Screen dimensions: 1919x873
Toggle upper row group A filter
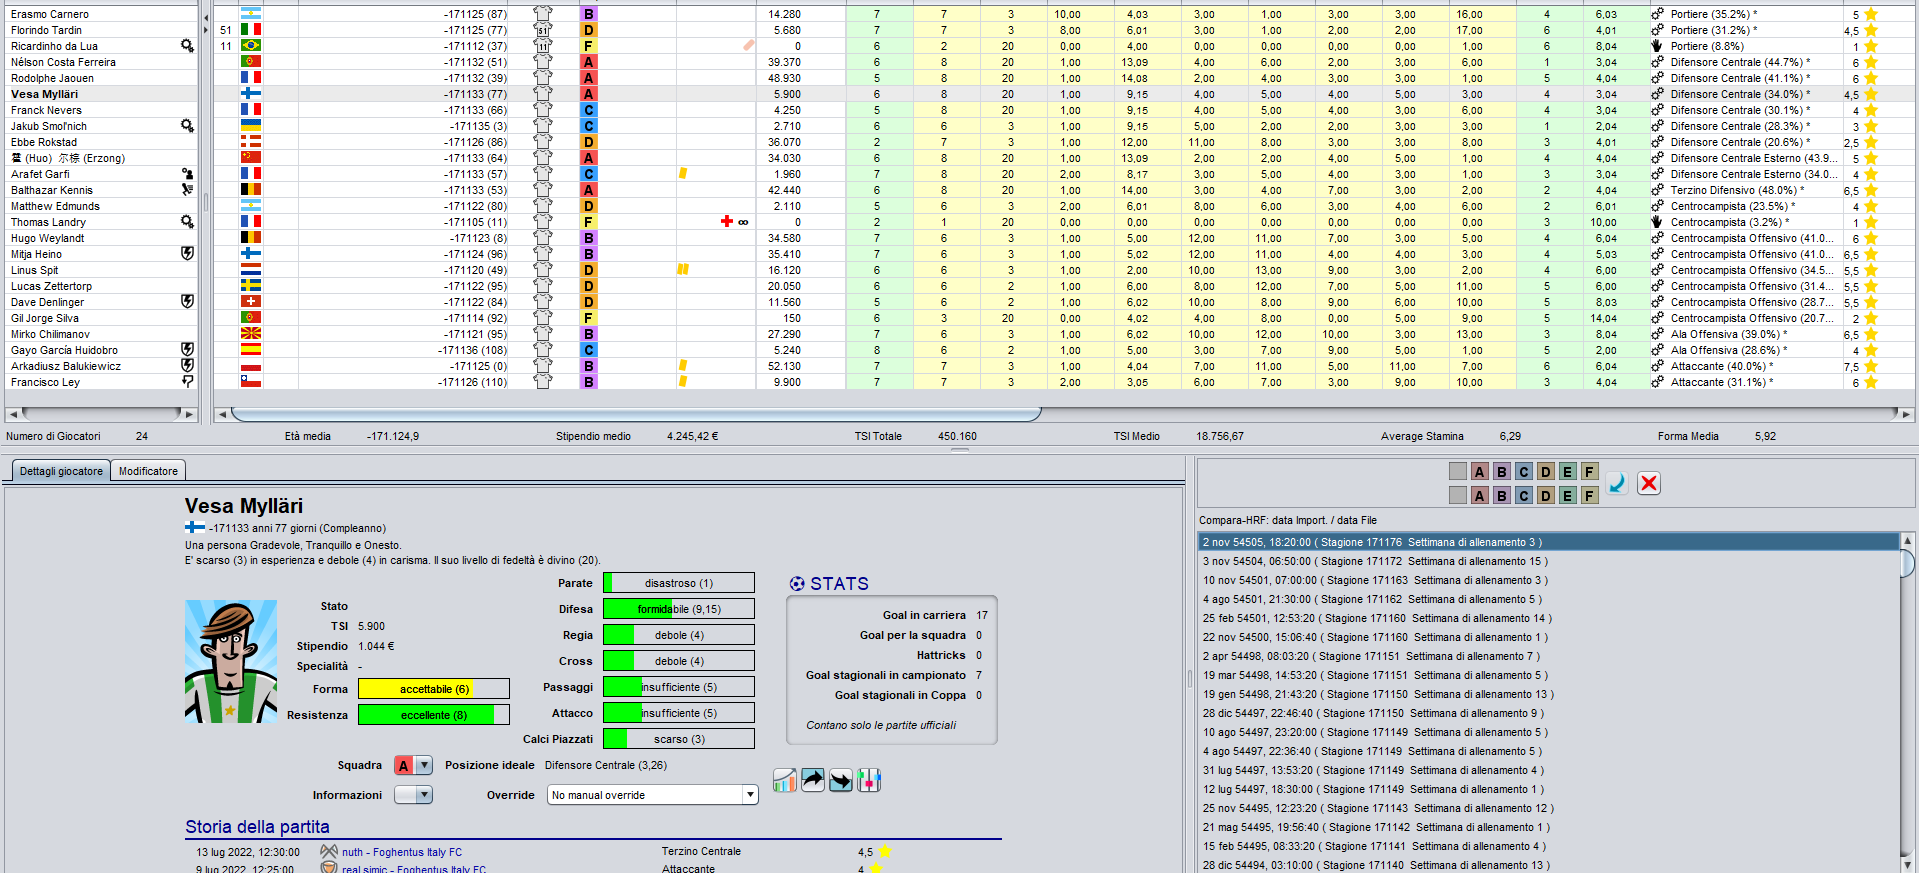[x=1480, y=472]
